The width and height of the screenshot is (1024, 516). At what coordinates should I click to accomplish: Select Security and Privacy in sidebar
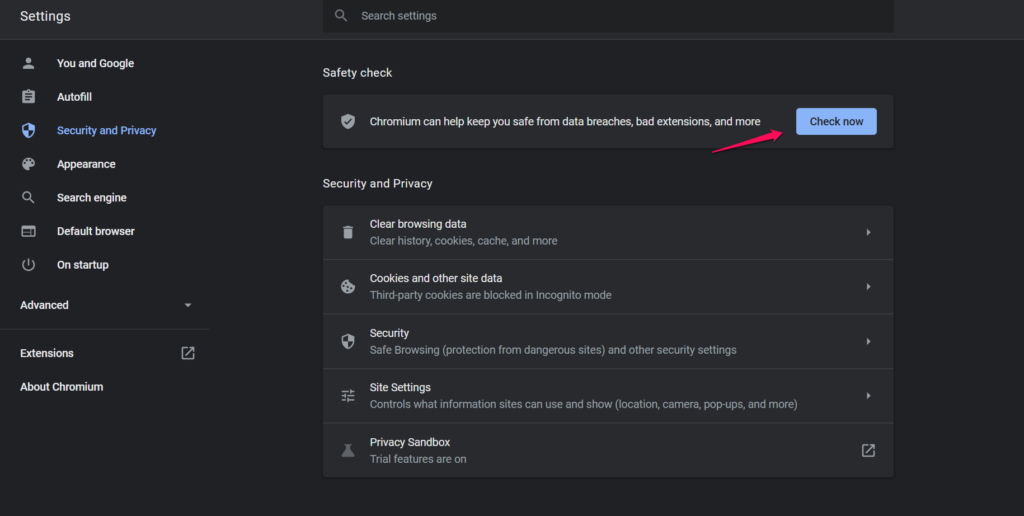pyautogui.click(x=106, y=131)
